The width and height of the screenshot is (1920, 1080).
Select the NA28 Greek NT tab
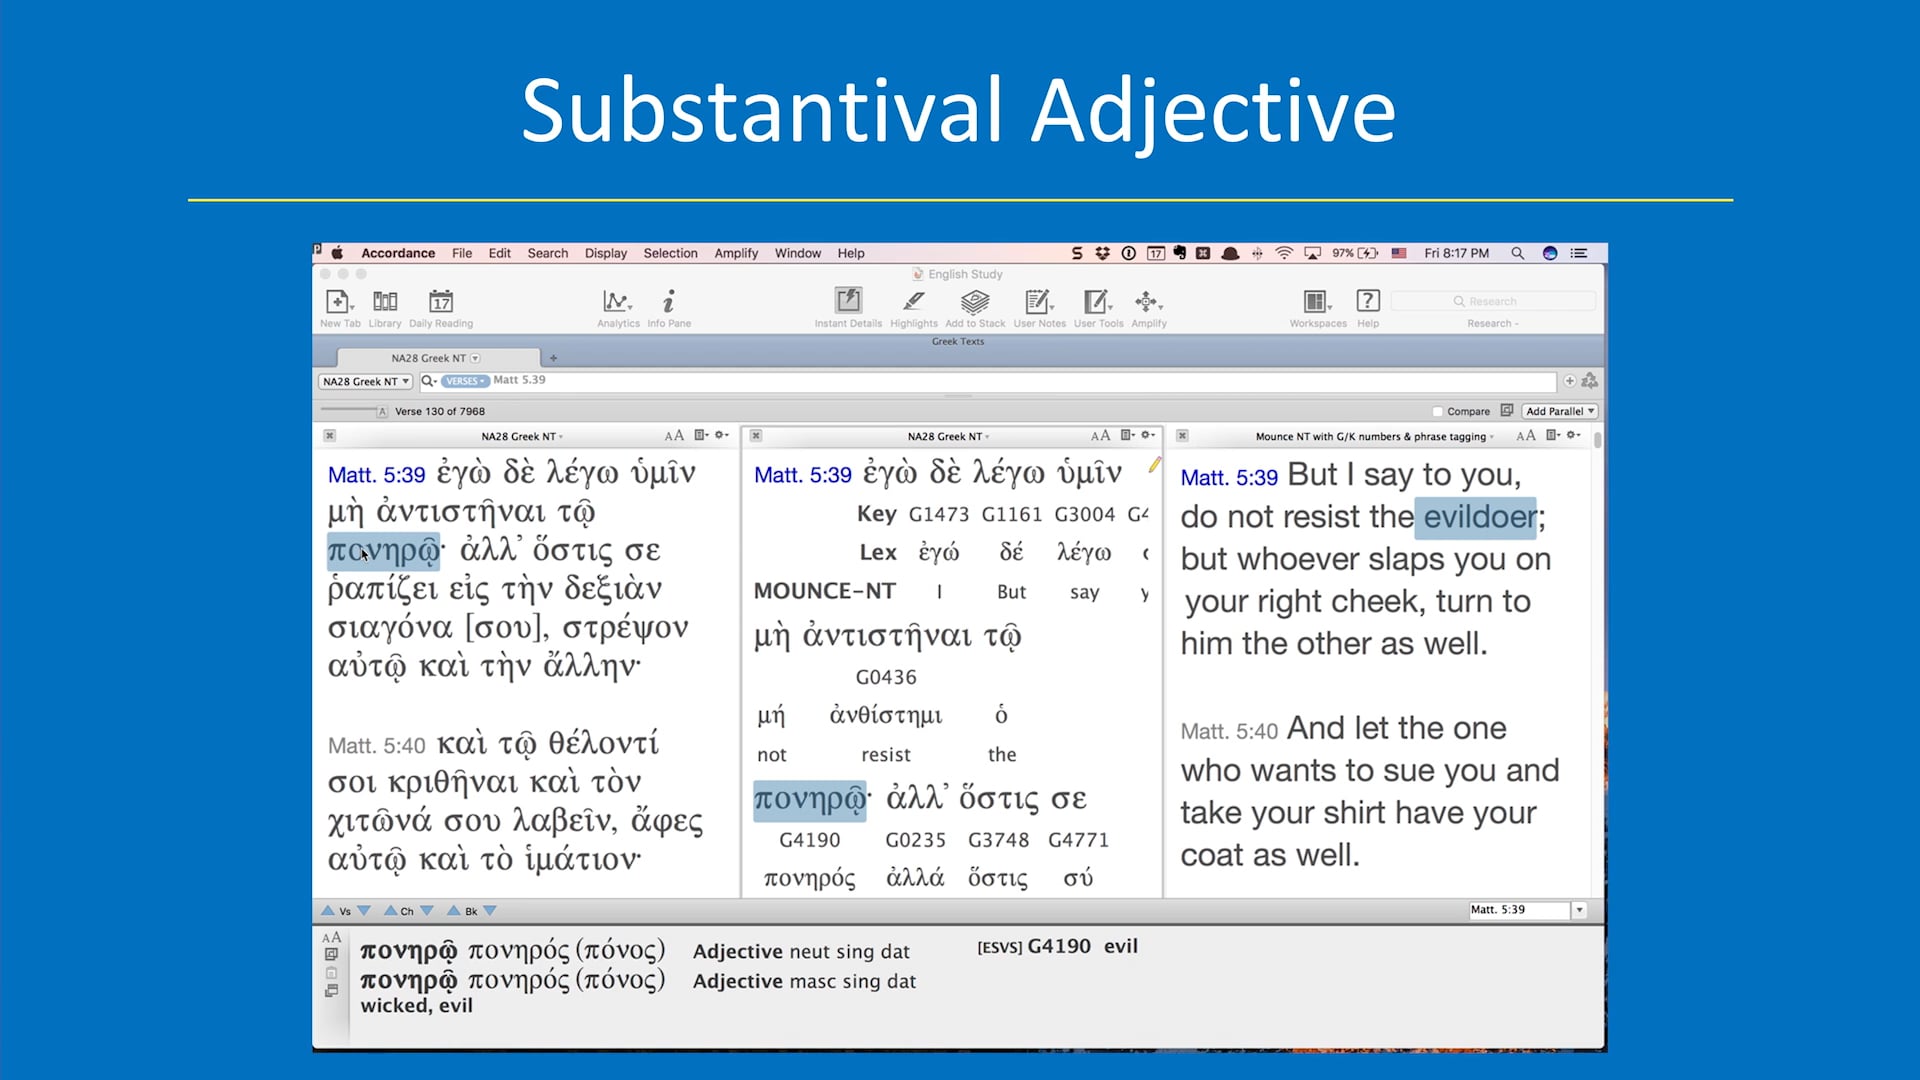[432, 357]
